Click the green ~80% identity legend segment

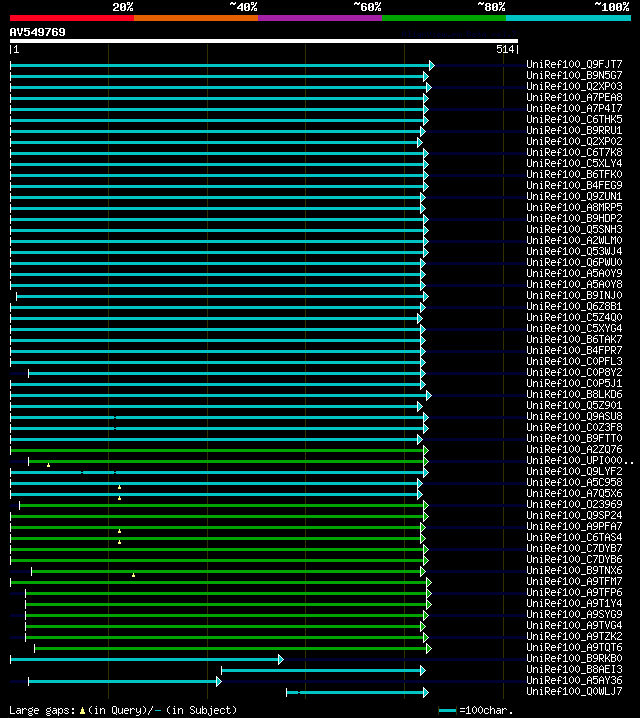(444, 18)
